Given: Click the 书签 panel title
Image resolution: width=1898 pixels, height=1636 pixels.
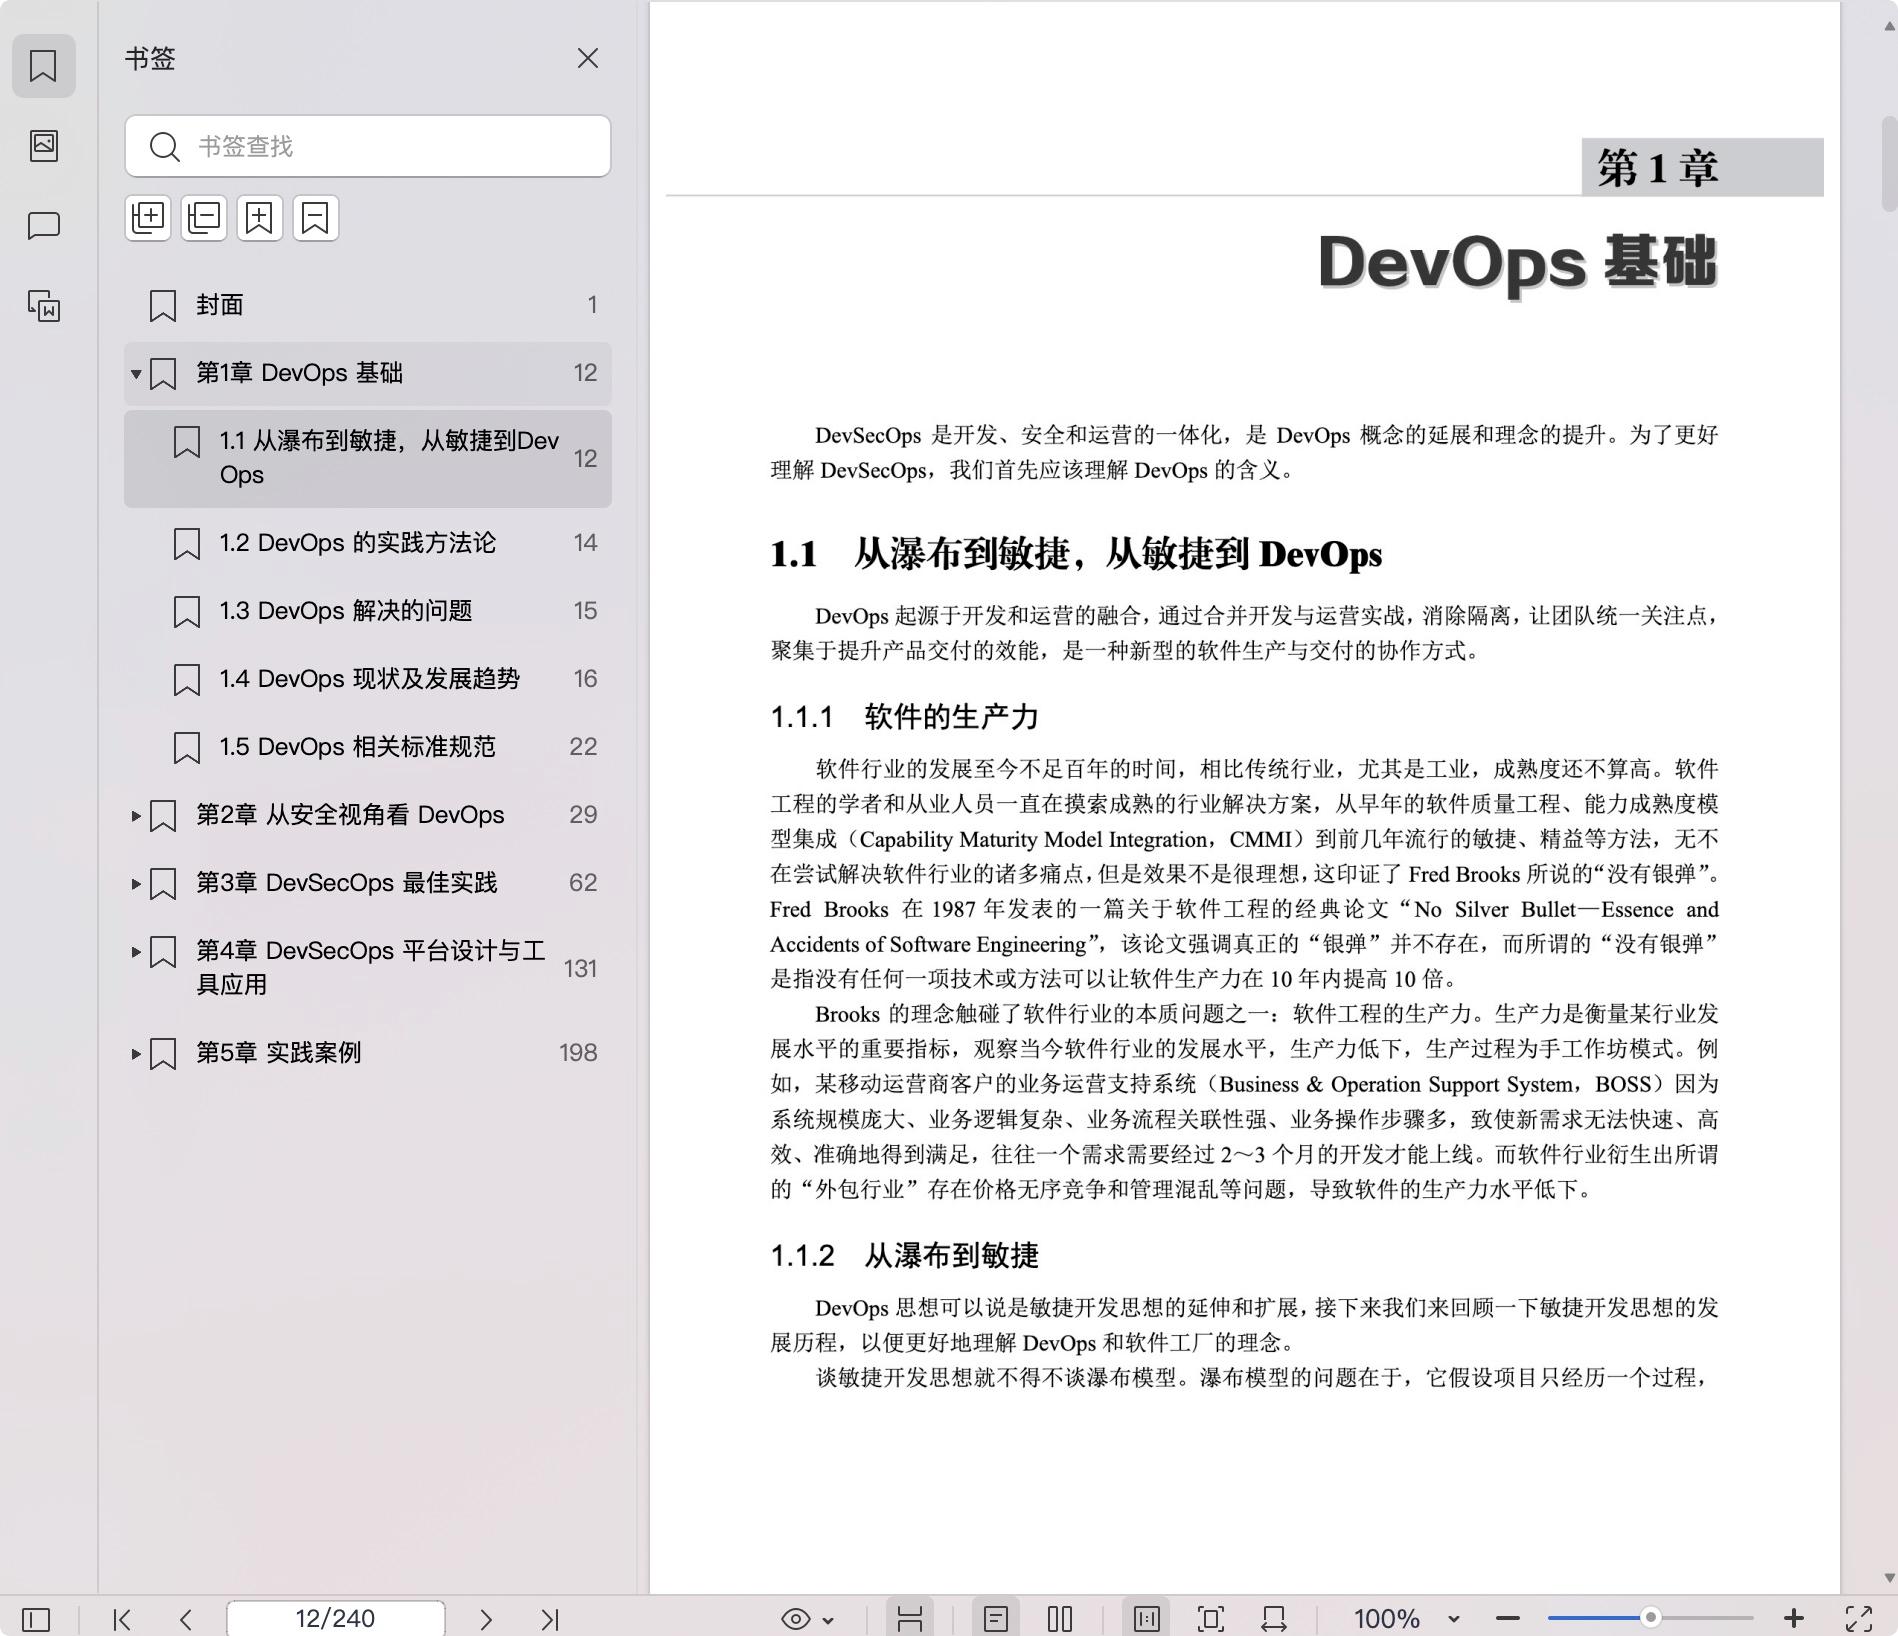Looking at the screenshot, I should (150, 59).
